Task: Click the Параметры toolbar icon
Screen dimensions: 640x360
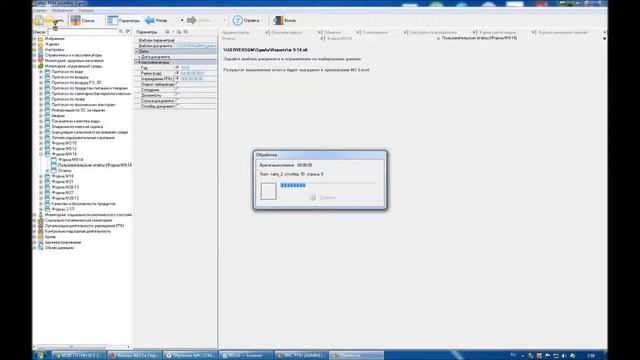Action: tap(112, 20)
